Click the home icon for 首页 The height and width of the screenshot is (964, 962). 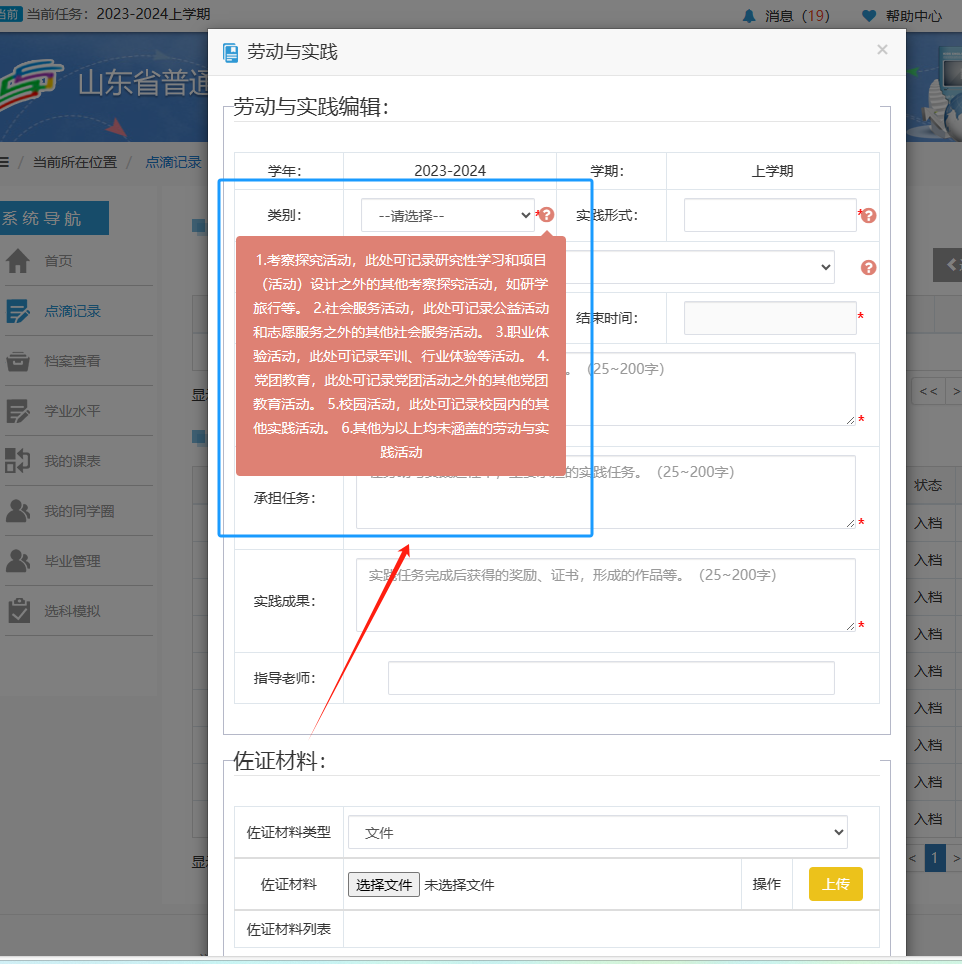pyautogui.click(x=18, y=261)
